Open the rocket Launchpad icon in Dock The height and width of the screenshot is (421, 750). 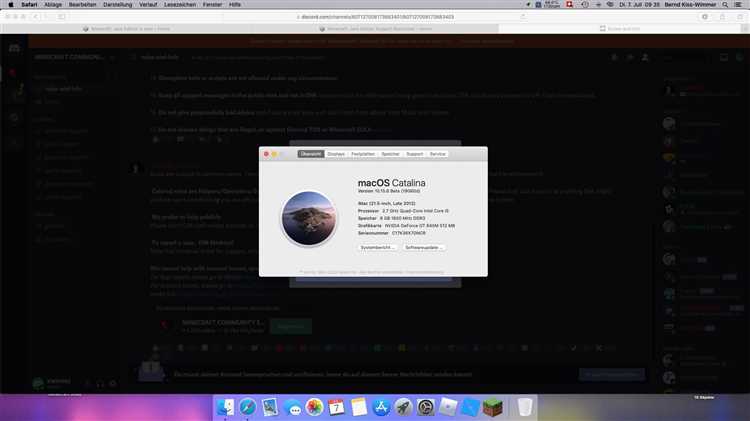[x=403, y=407]
